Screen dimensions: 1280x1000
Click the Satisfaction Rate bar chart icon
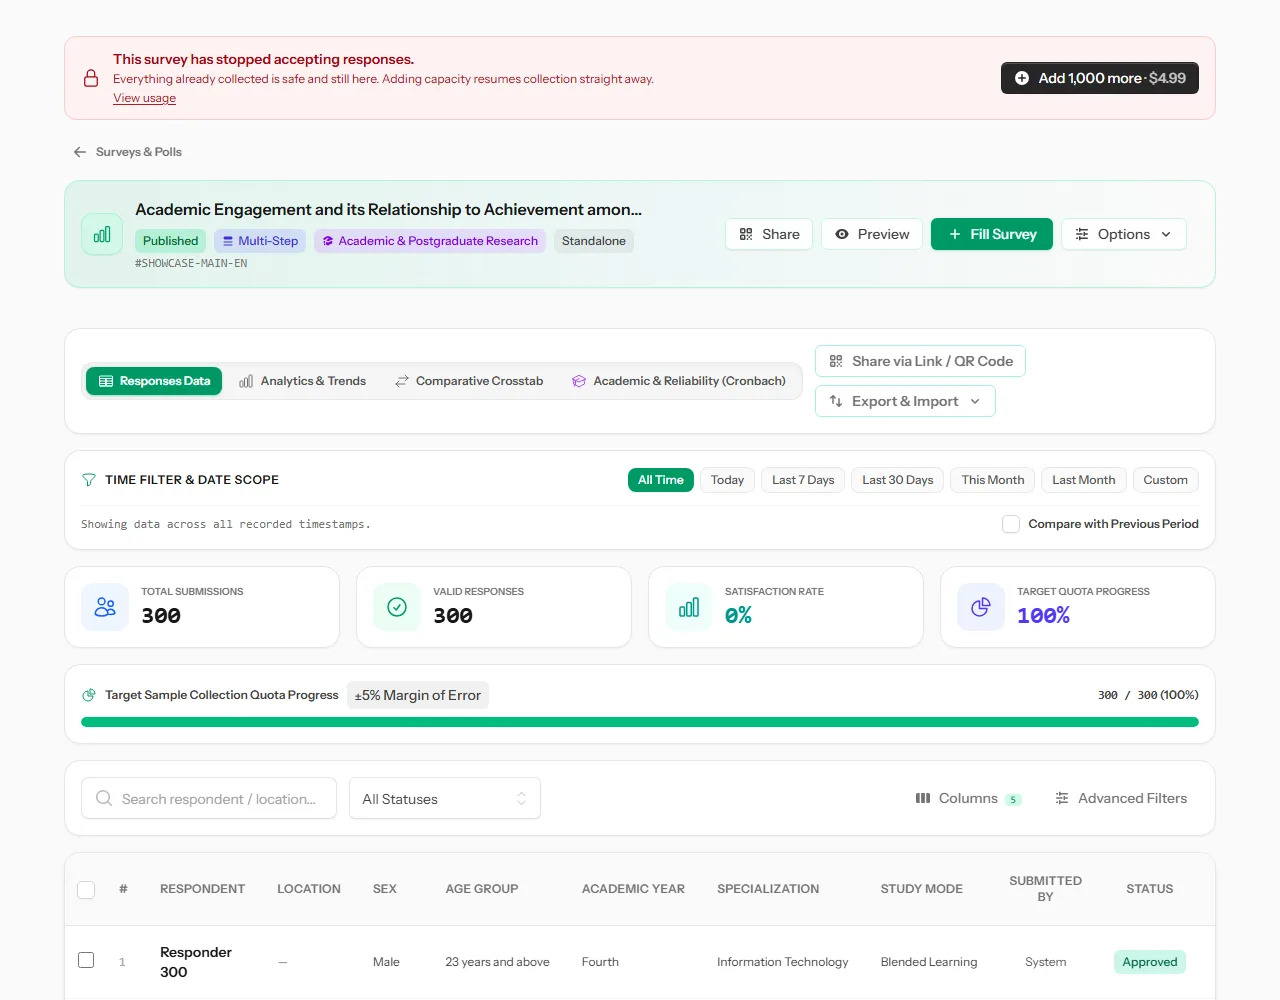tap(689, 607)
